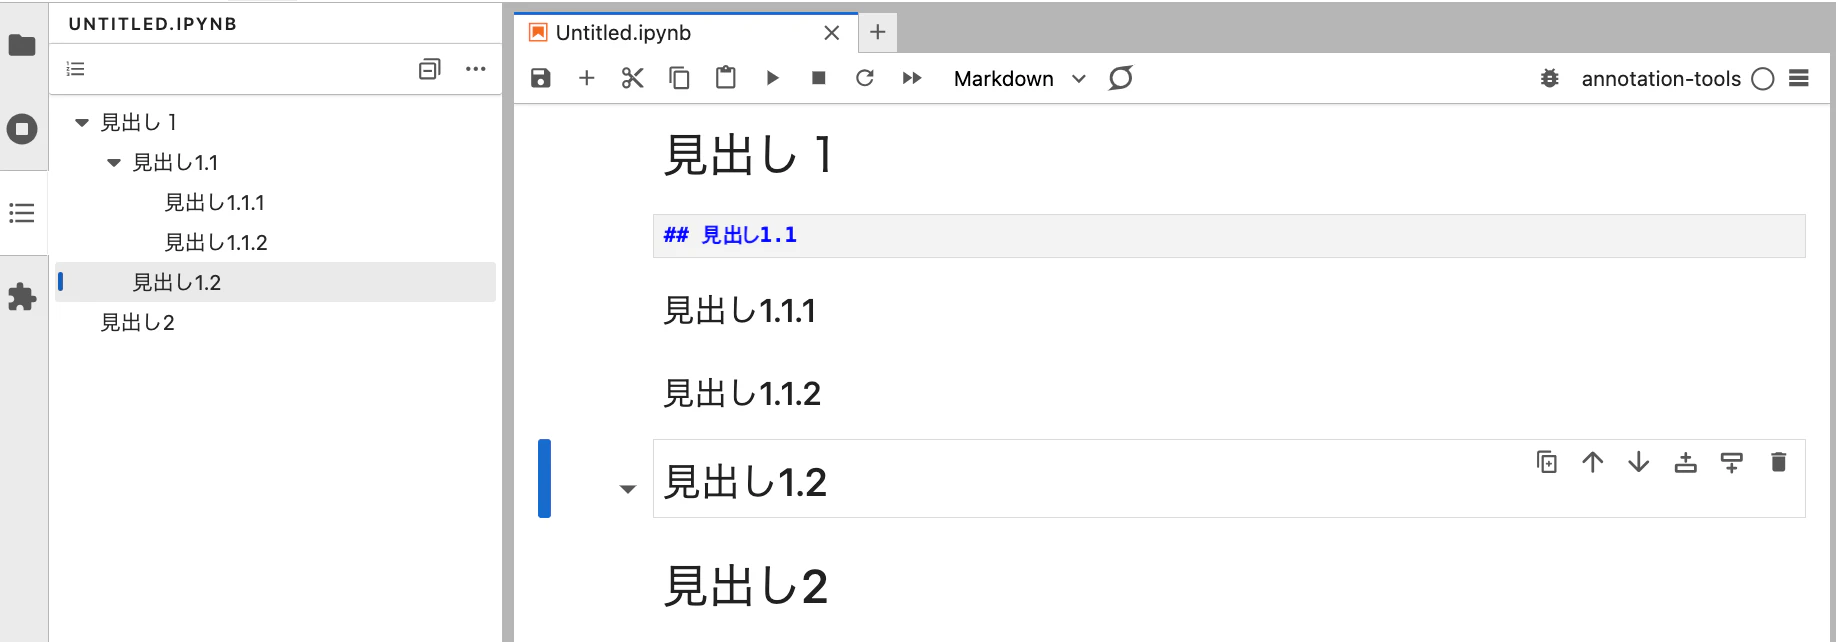This screenshot has width=1836, height=642.
Task: Open the Markdown cell type dropdown
Action: click(1019, 79)
